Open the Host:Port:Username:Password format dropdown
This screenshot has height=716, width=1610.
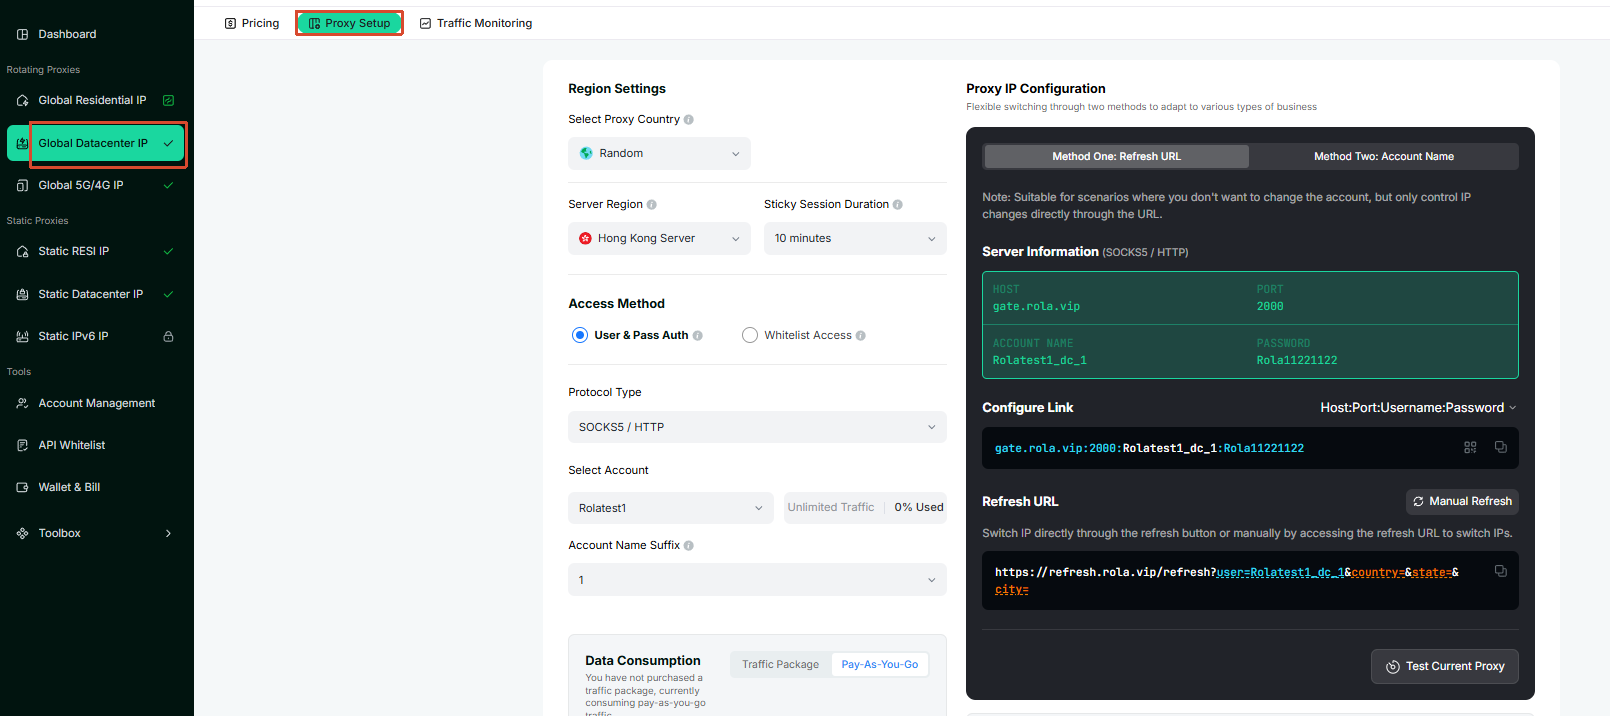(1418, 408)
